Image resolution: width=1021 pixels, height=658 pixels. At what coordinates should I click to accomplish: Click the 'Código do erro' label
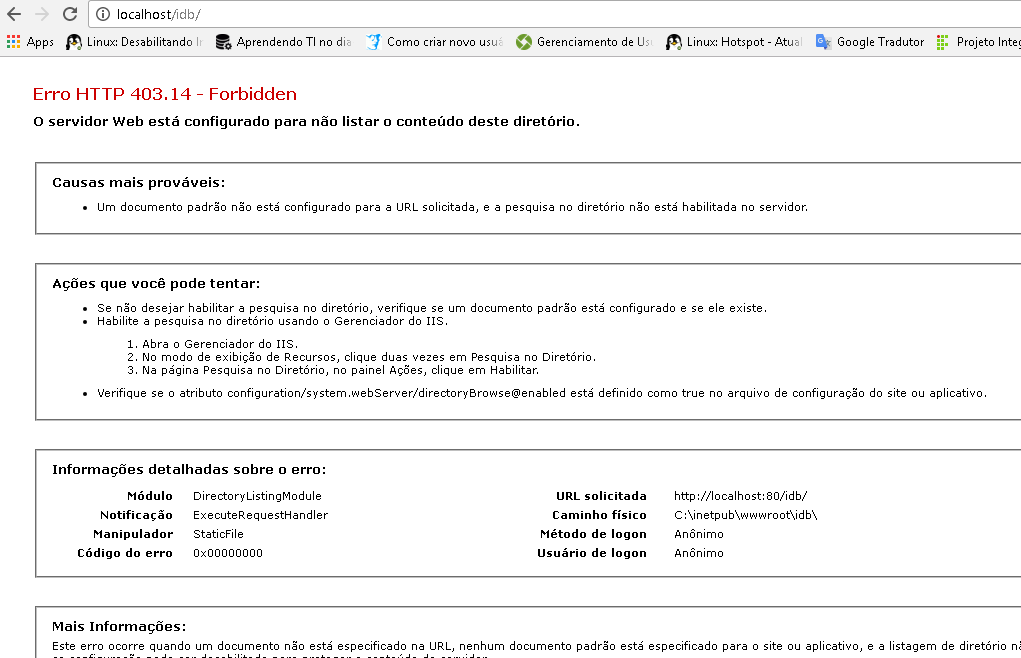click(125, 553)
